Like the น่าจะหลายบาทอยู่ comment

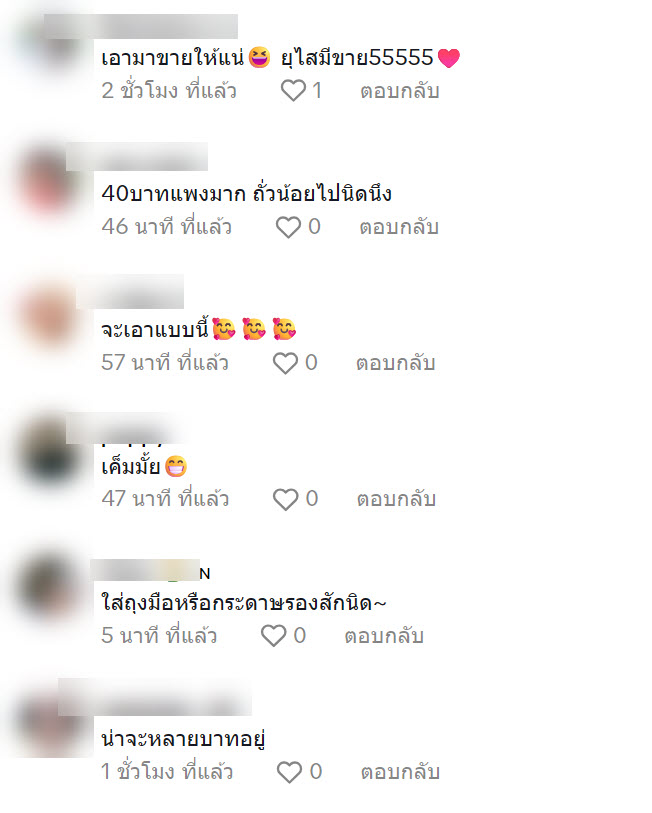pyautogui.click(x=289, y=772)
